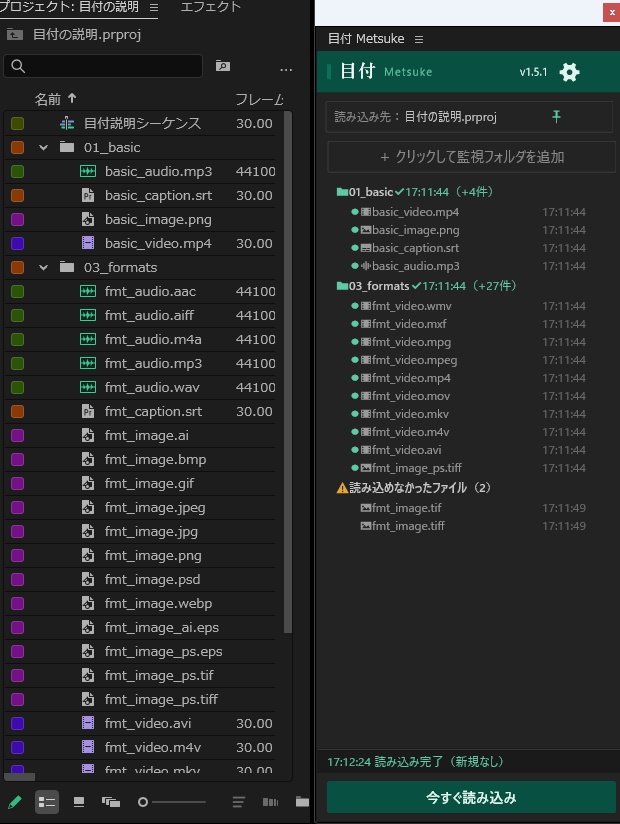The width and height of the screenshot is (620, 824).
Task: Click the fmt_audio.aac audio icon
Action: point(88,291)
